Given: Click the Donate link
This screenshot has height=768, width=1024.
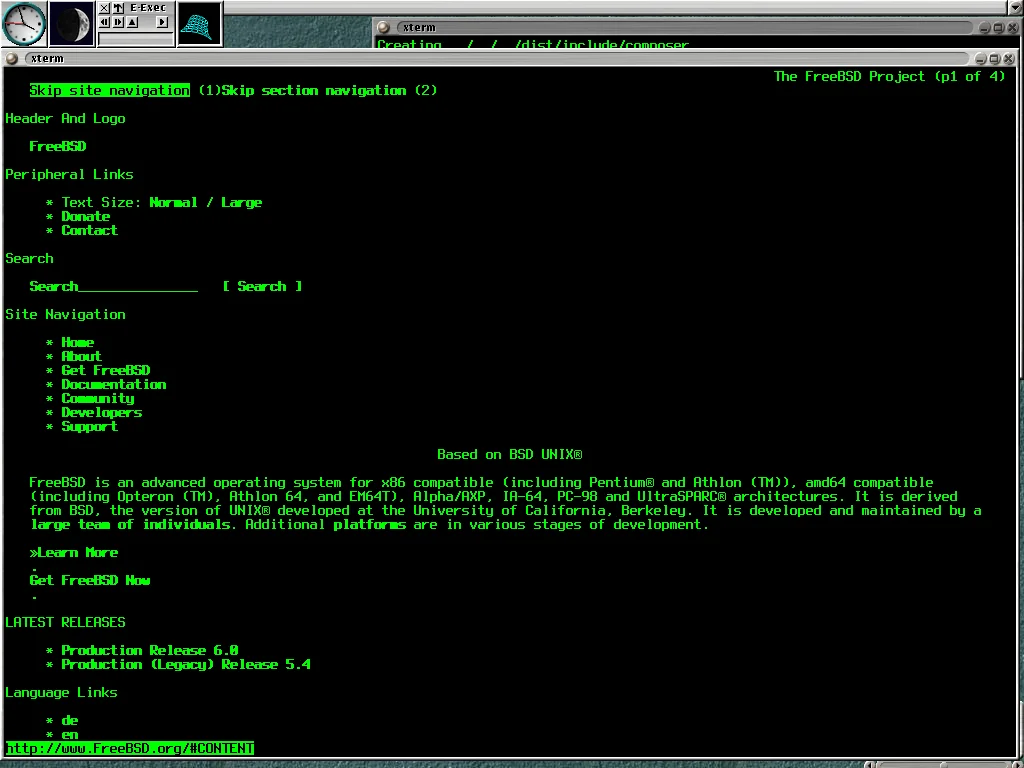Looking at the screenshot, I should coord(85,217).
